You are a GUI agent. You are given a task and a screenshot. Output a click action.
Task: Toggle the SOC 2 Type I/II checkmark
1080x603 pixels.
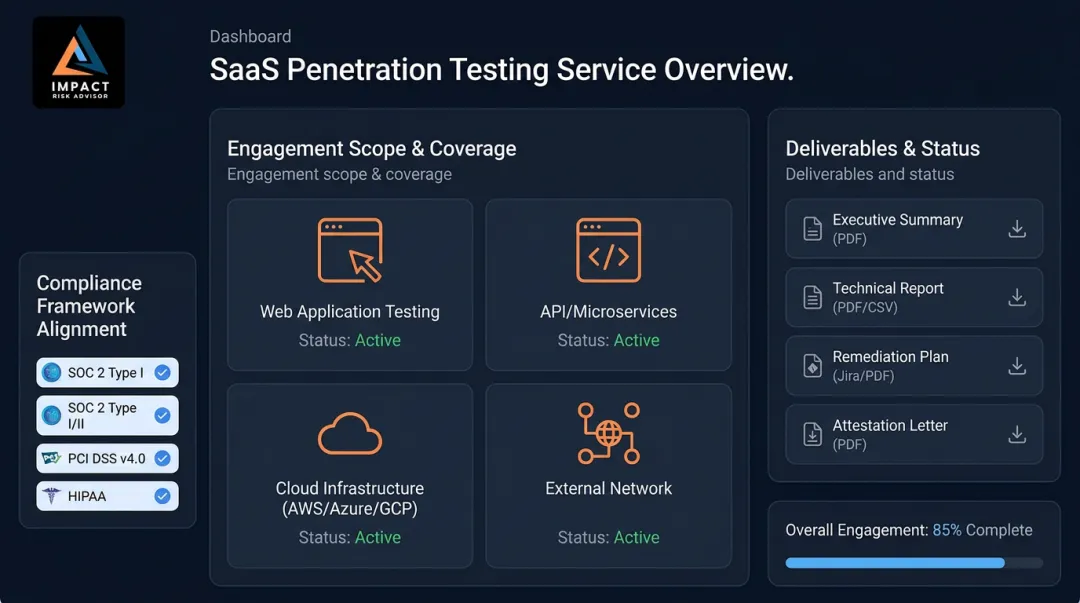(x=163, y=416)
